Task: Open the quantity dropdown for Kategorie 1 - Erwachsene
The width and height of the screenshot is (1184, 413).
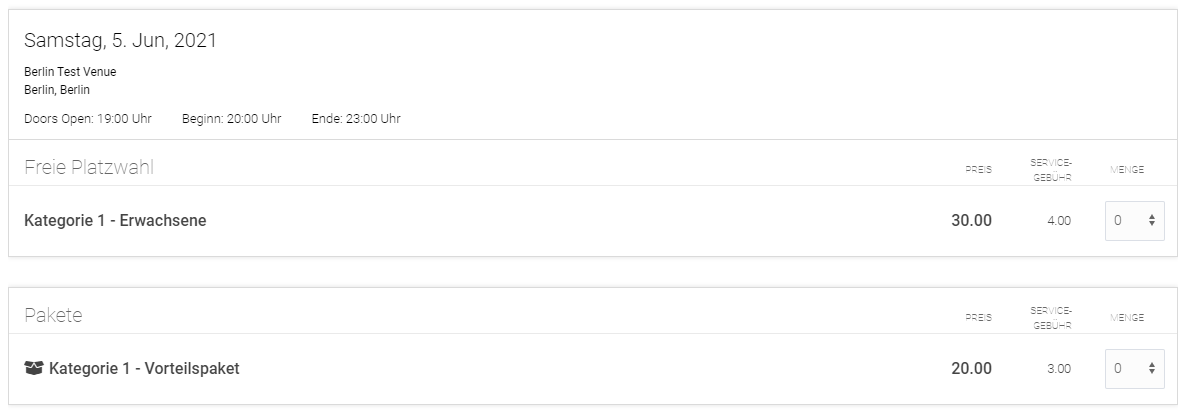Action: [x=1134, y=221]
